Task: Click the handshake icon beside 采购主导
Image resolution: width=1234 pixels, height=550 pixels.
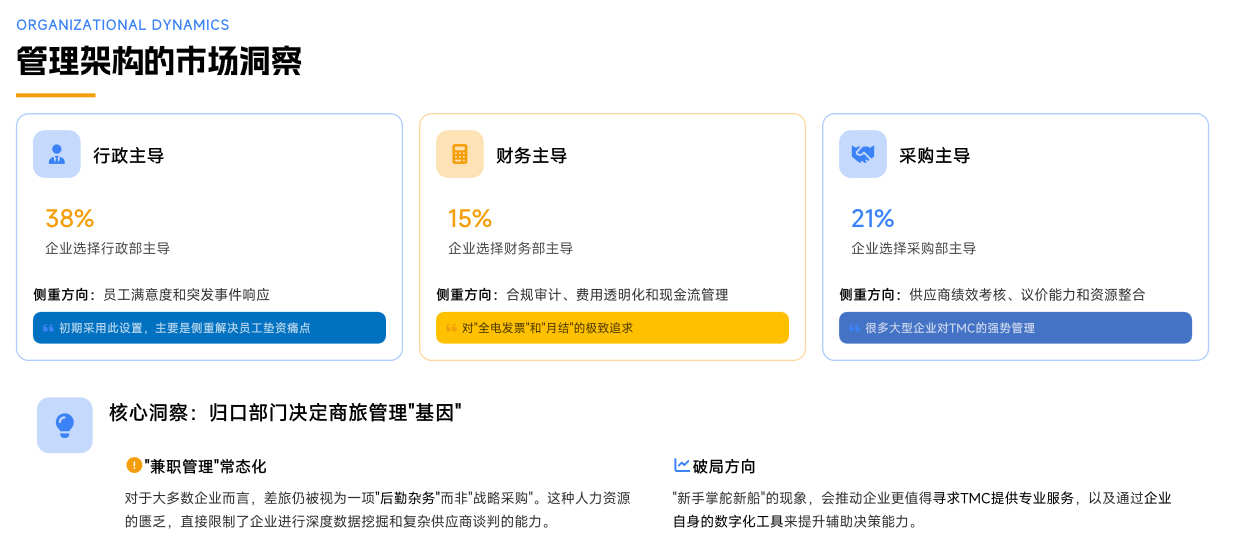Action: pyautogui.click(x=862, y=154)
